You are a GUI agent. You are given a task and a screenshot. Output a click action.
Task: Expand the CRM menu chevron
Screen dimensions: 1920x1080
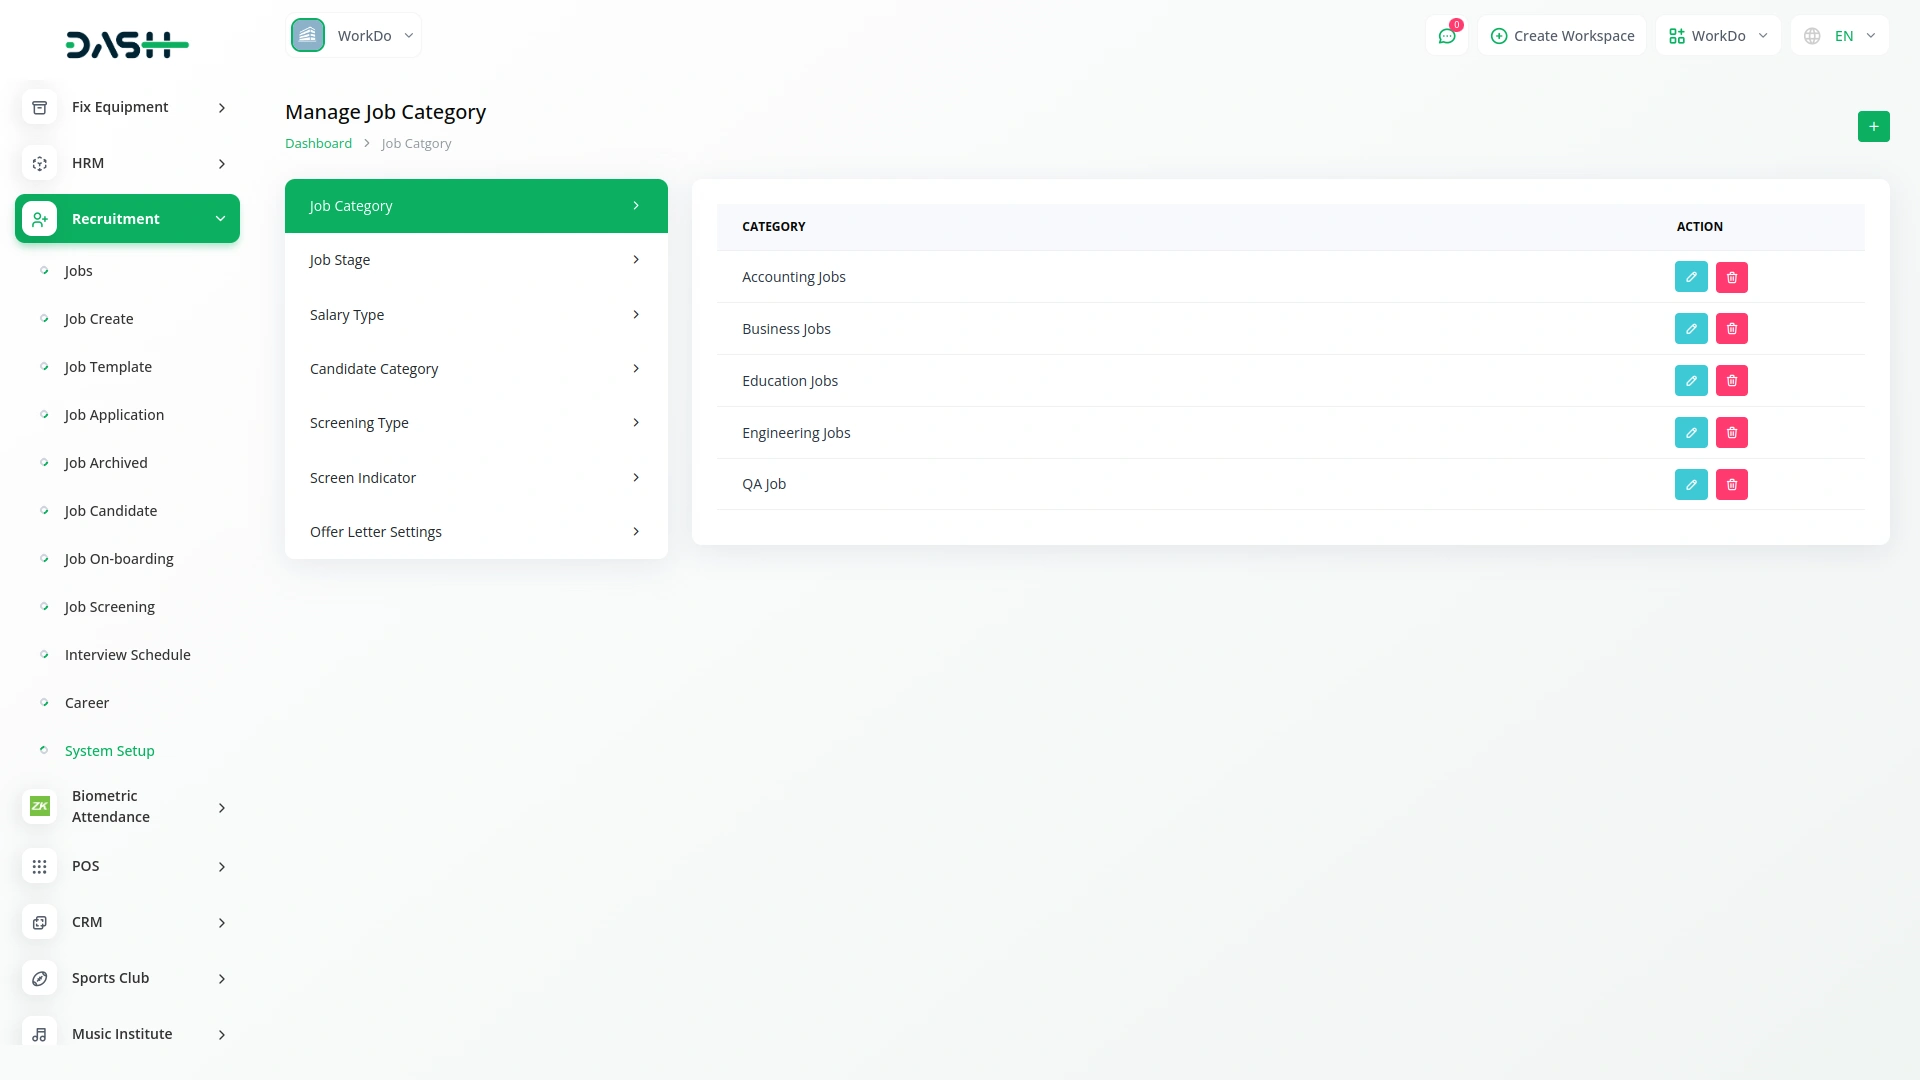(x=222, y=923)
